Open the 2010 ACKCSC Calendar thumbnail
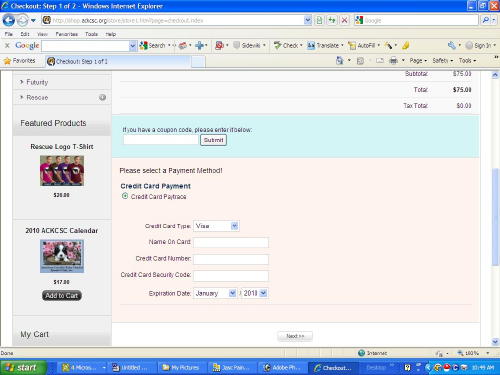Viewport: 500px width, 375px height. (62, 256)
